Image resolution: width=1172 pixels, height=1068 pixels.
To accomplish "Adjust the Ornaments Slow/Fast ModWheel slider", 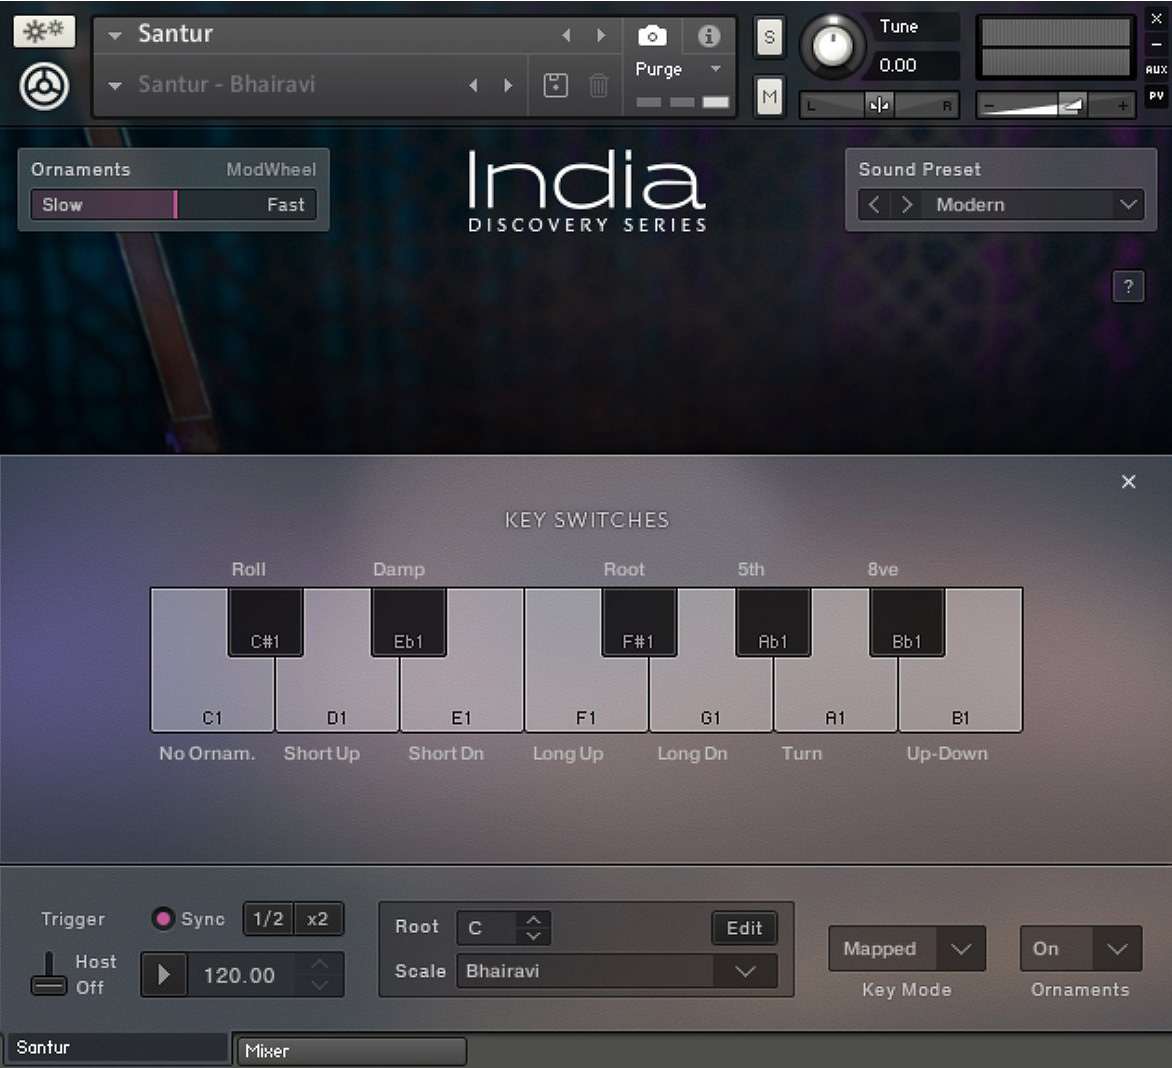I will [x=175, y=205].
